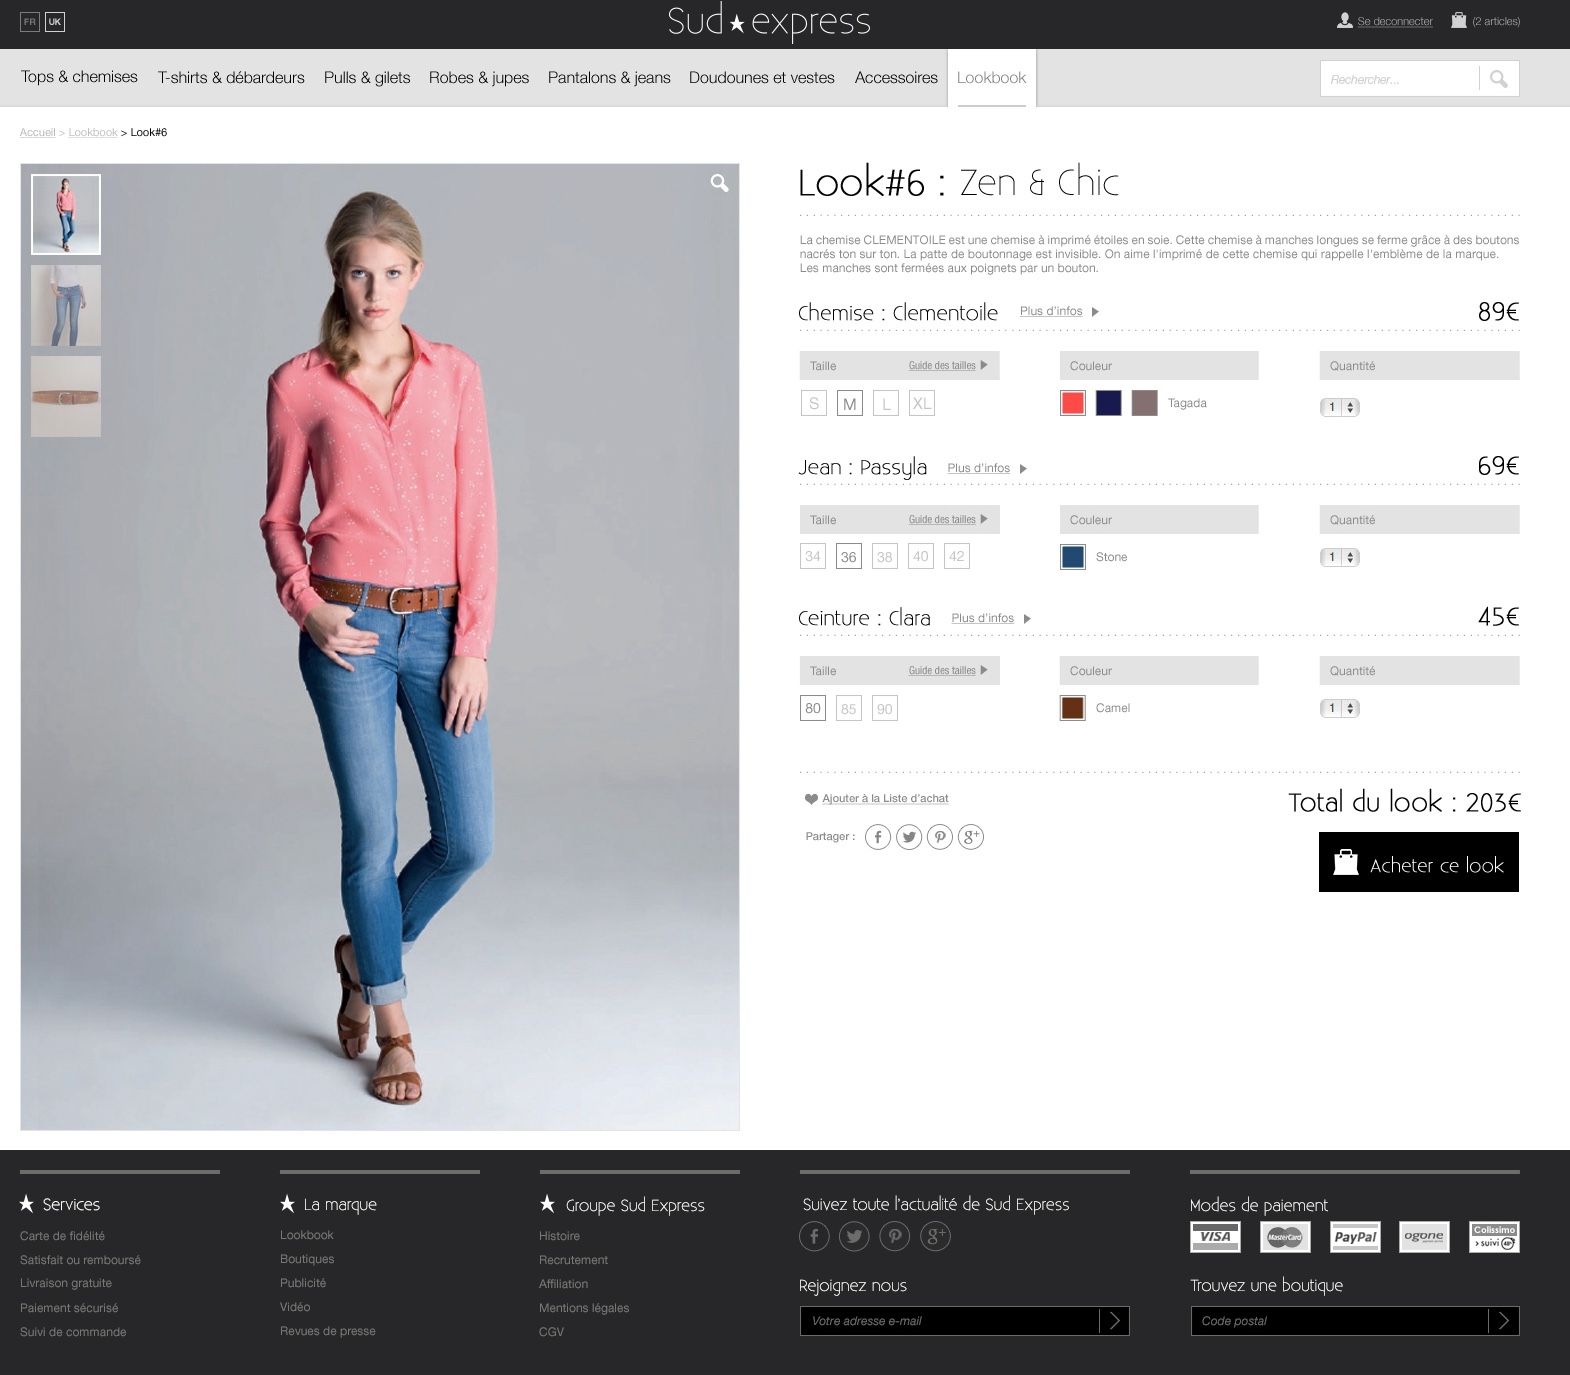The height and width of the screenshot is (1375, 1570).
Task: Submit newsletter e-mail arrow button
Action: click(1115, 1321)
